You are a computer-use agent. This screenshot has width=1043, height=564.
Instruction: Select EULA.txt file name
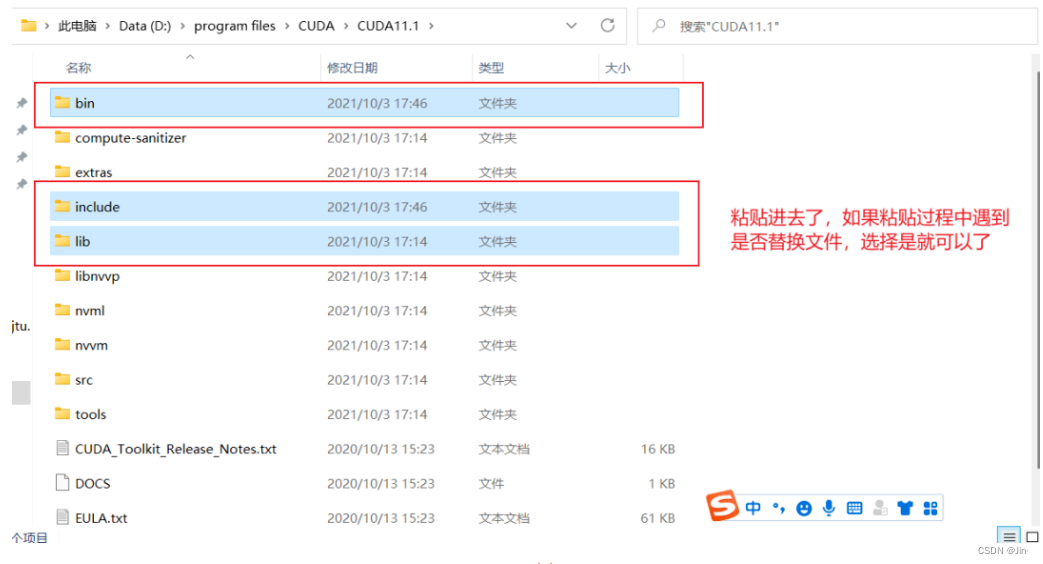[x=101, y=518]
